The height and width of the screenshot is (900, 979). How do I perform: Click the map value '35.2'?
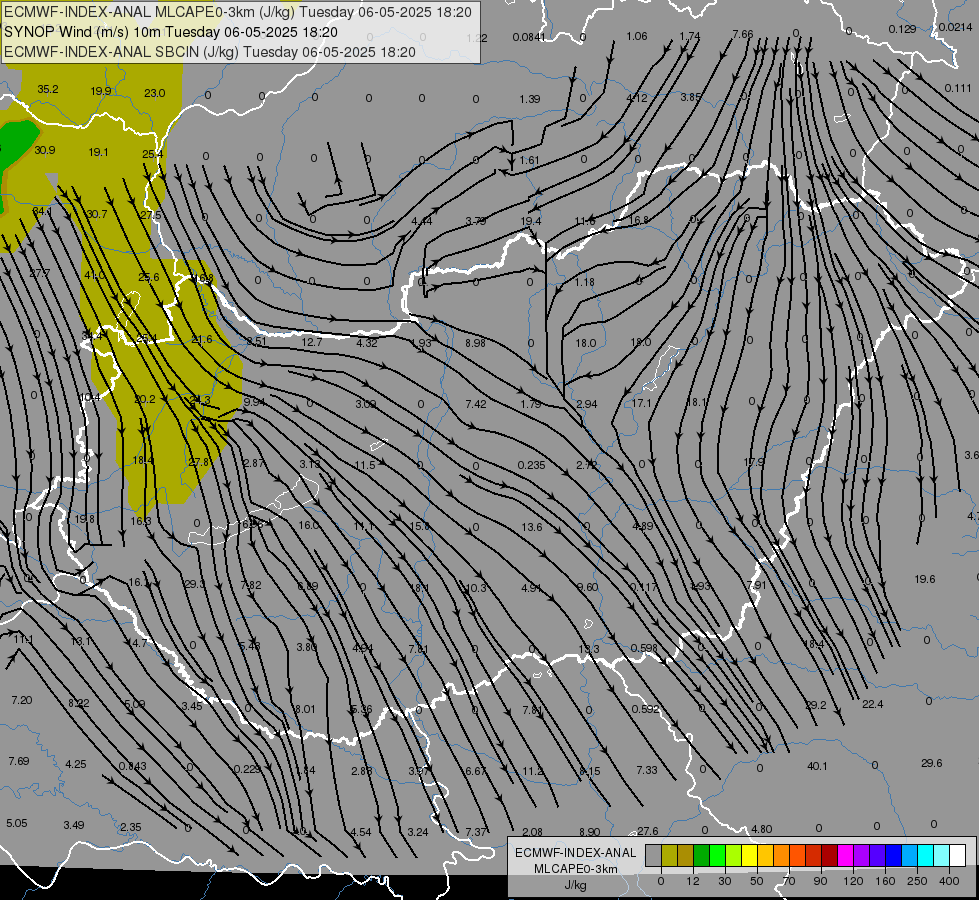click(47, 89)
